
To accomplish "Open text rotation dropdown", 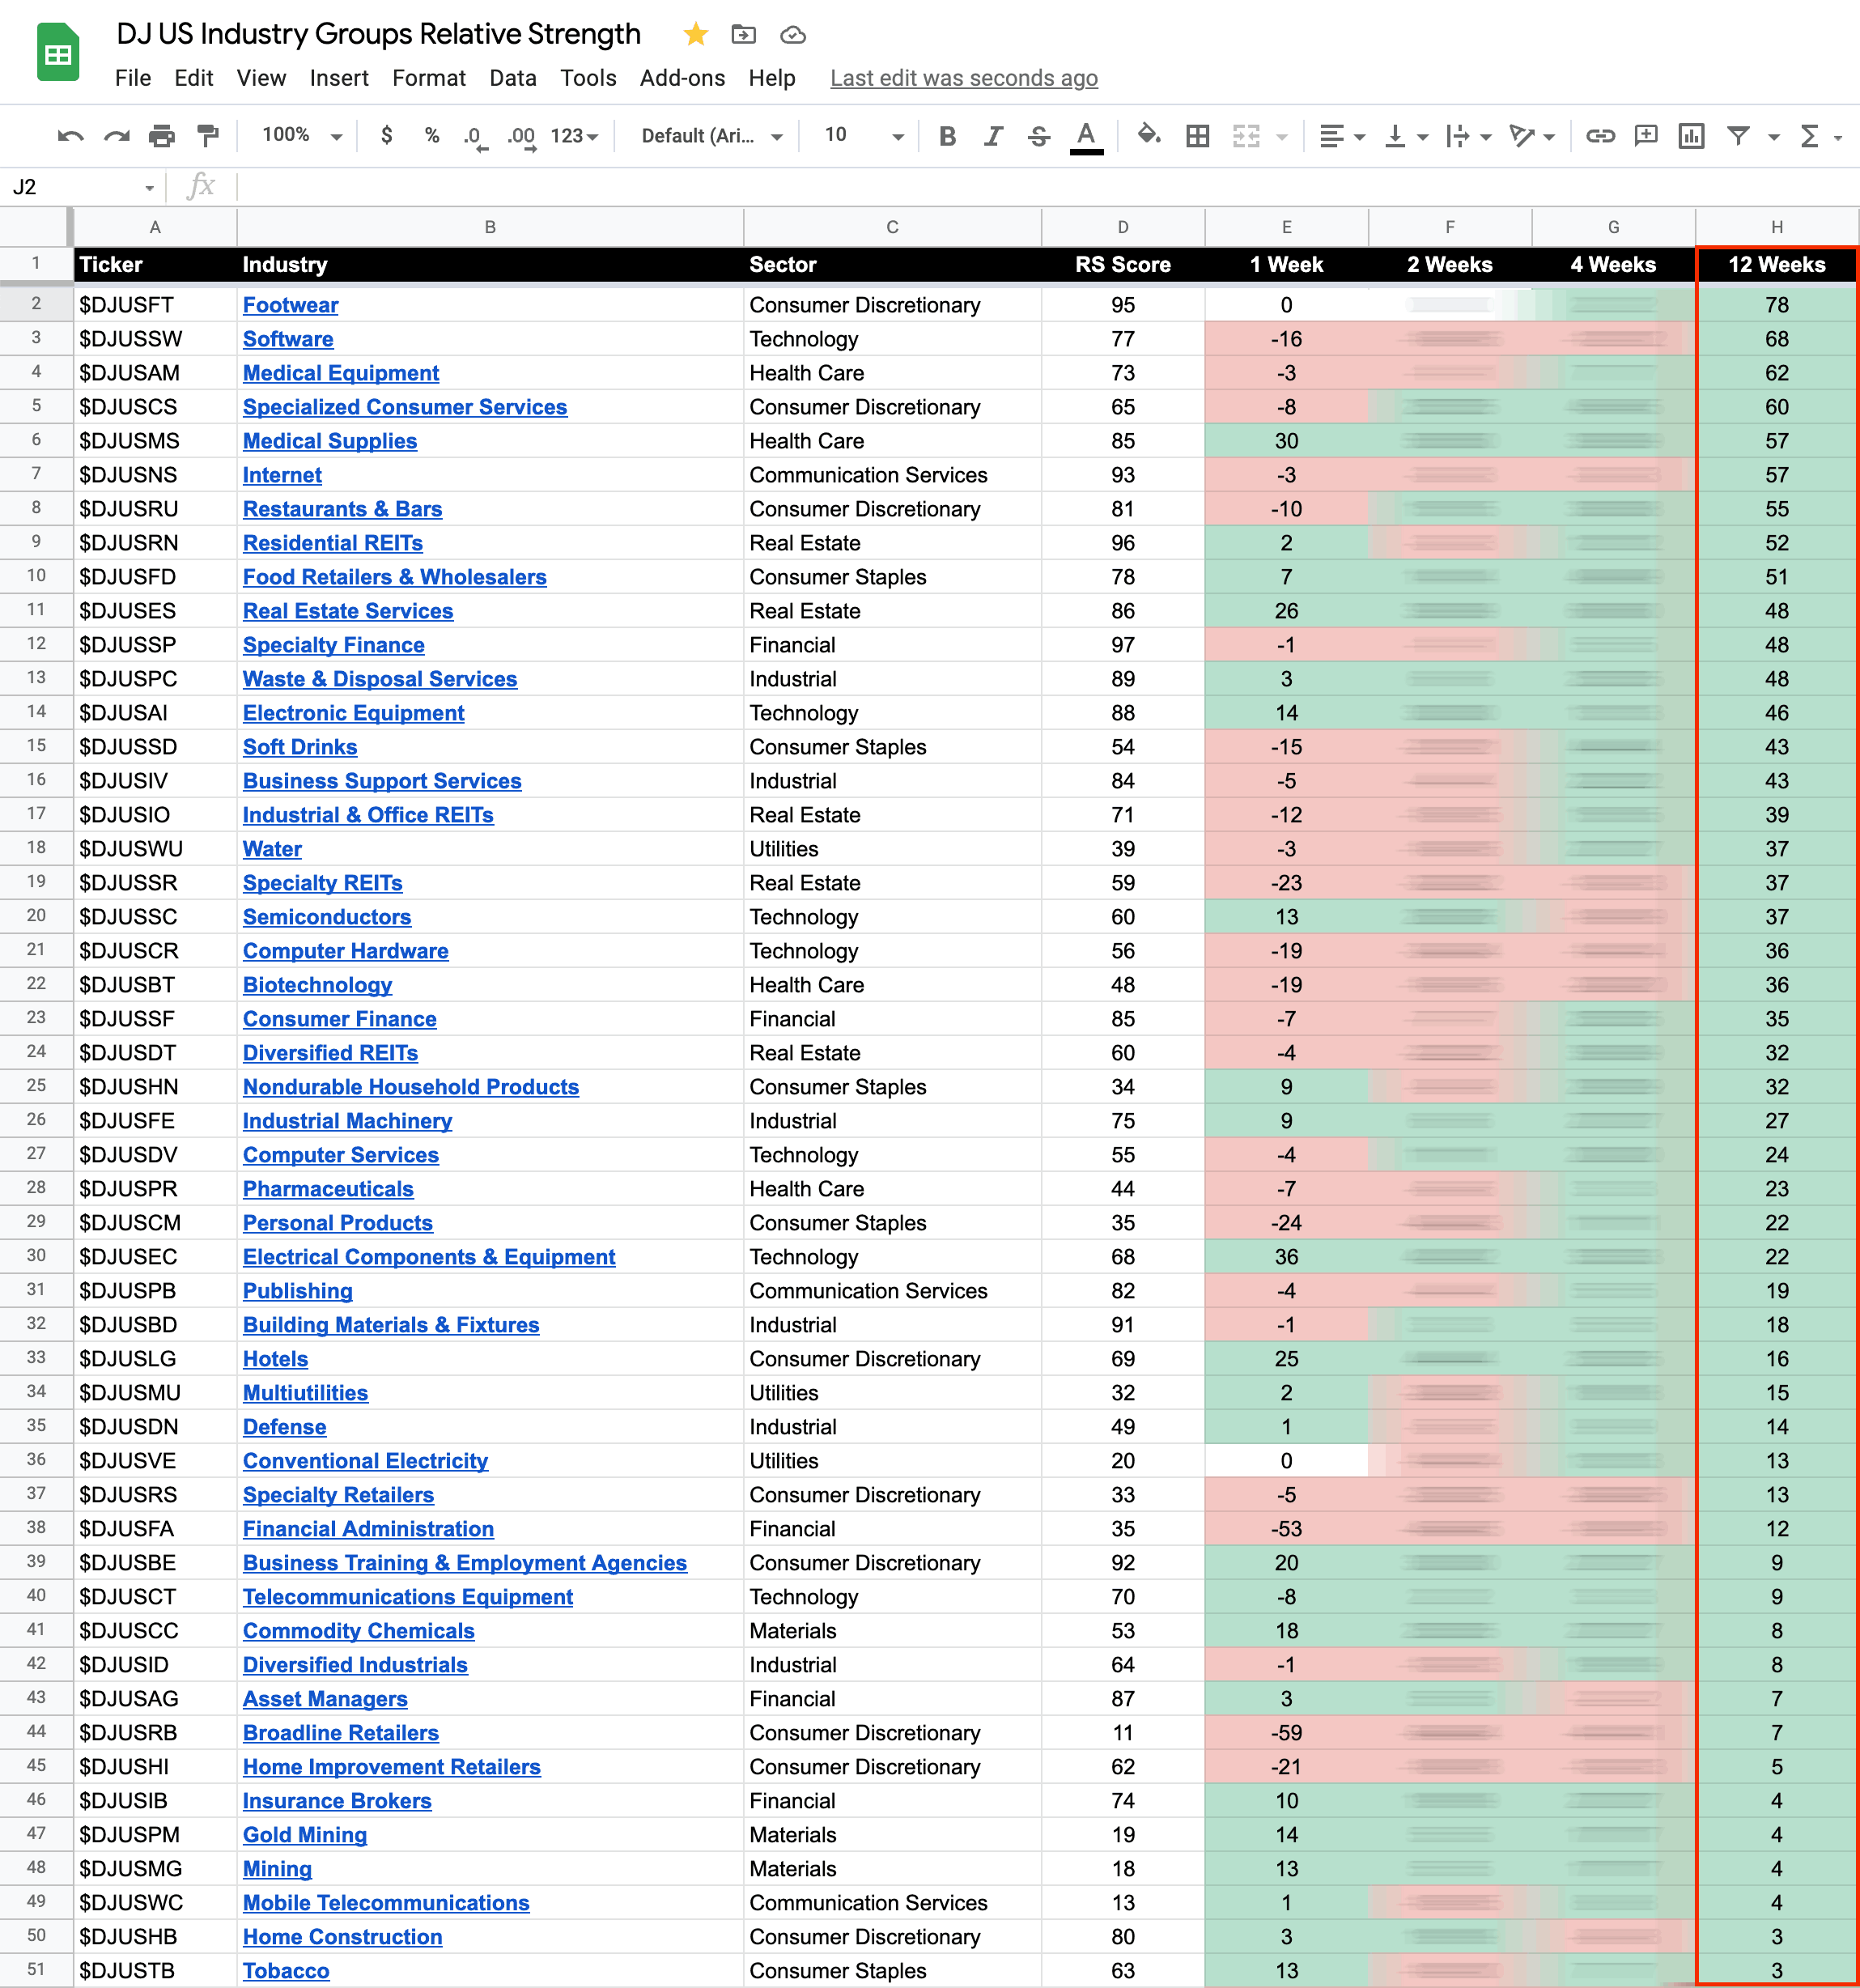I will pyautogui.click(x=1532, y=136).
